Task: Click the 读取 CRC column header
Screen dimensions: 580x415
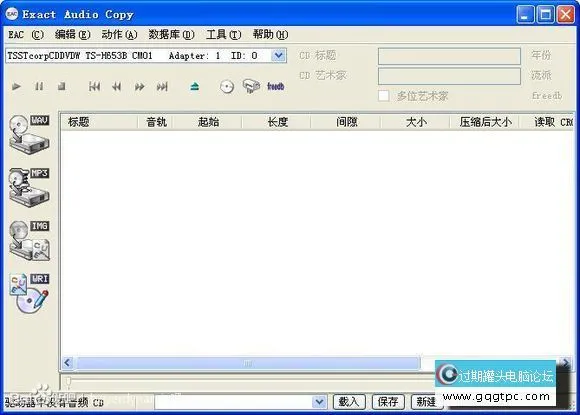Action: 547,122
